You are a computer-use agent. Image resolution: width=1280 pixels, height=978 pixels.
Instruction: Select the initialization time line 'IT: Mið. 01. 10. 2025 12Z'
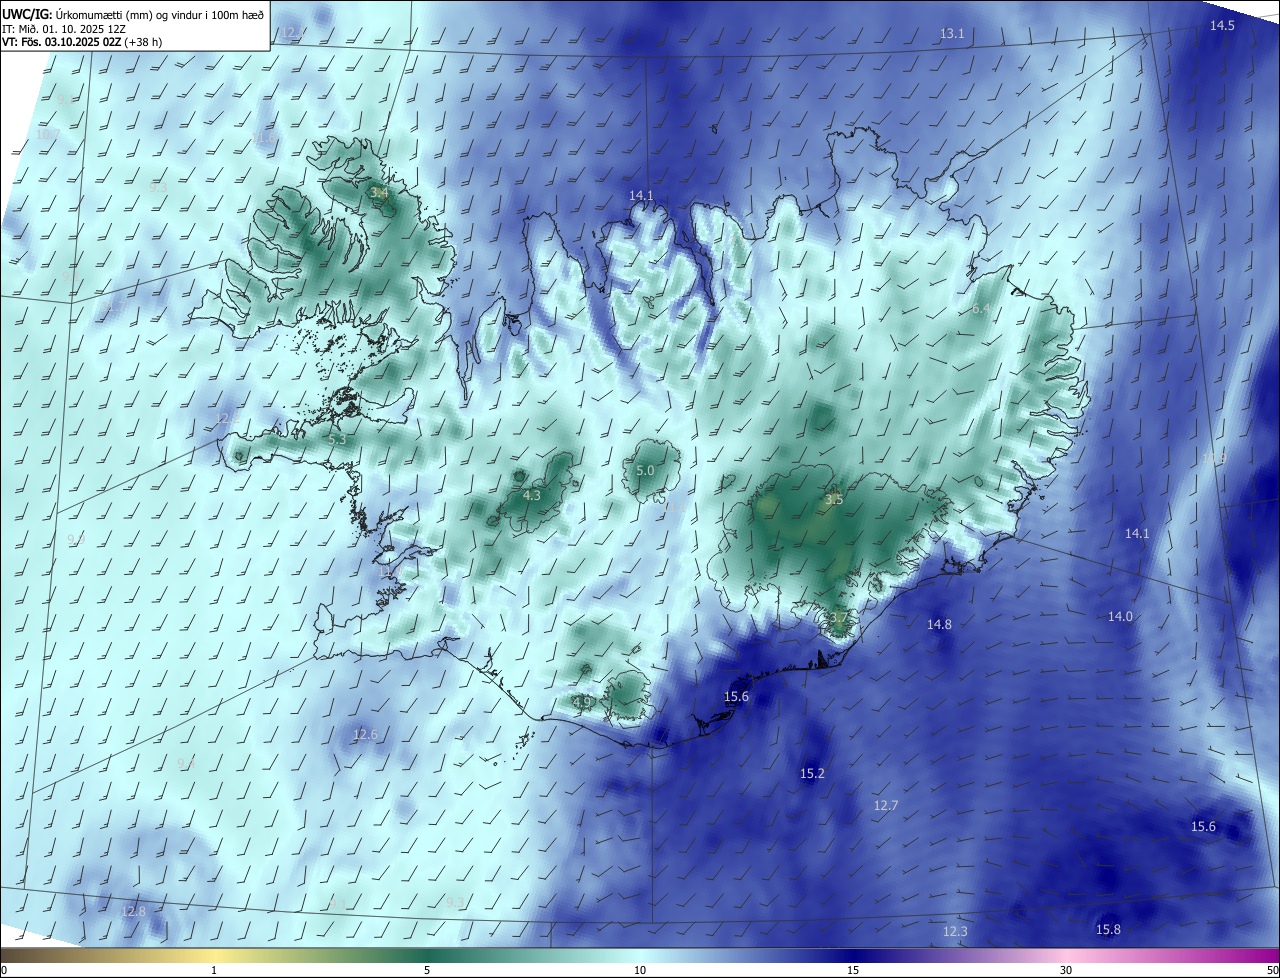click(x=63, y=28)
